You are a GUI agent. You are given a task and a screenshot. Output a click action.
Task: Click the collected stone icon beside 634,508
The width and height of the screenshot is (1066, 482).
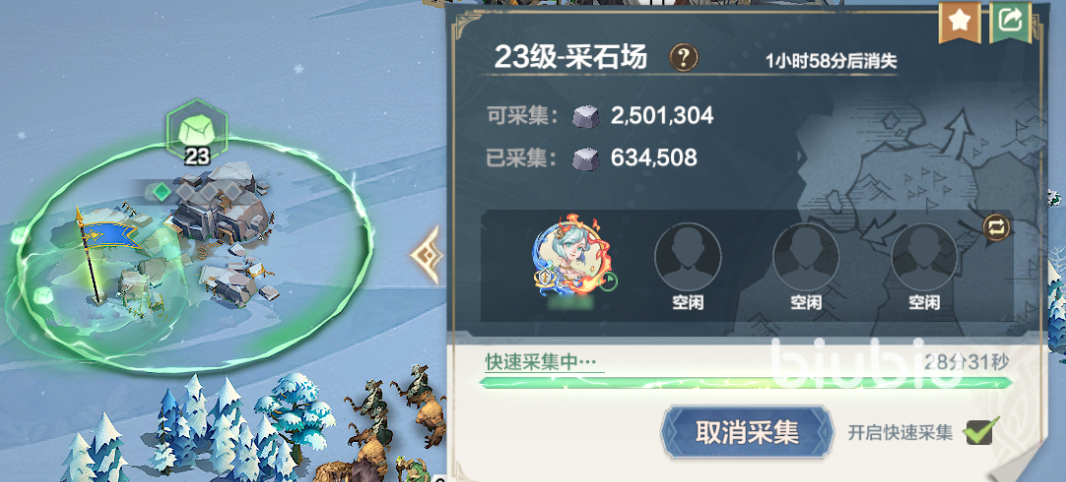click(586, 158)
